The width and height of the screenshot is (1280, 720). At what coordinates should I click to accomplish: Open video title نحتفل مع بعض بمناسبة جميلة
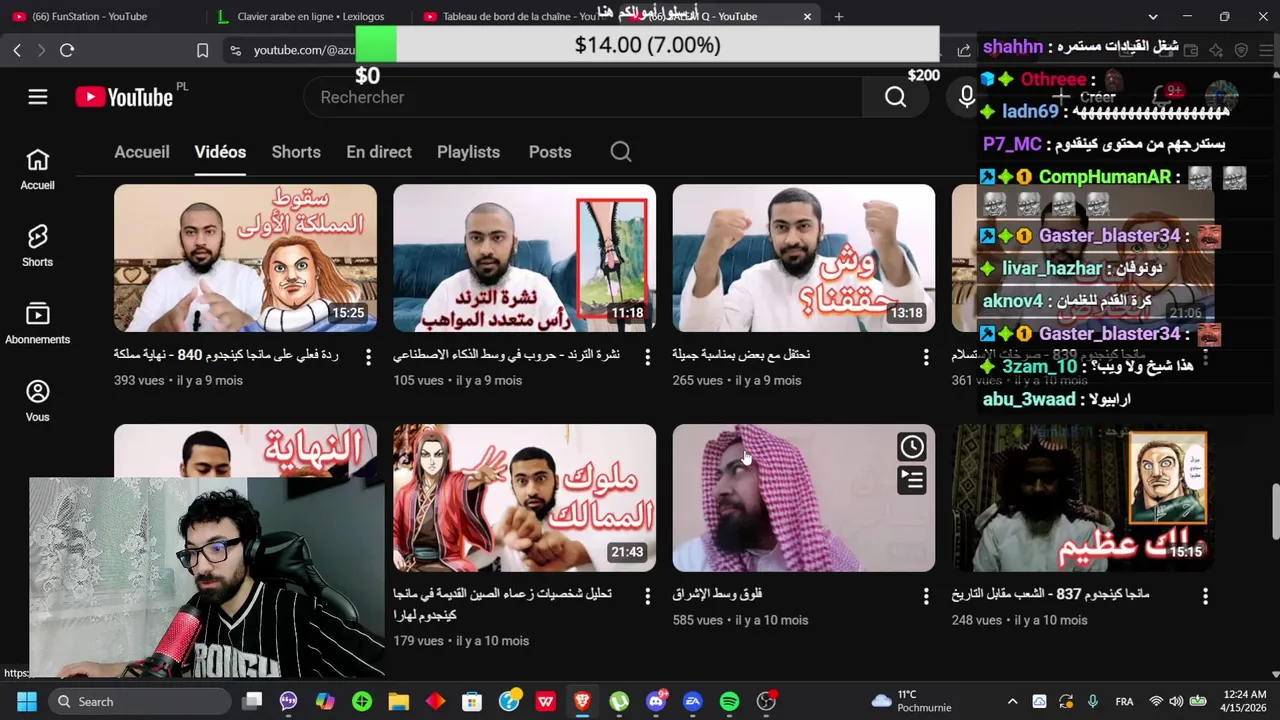[741, 354]
